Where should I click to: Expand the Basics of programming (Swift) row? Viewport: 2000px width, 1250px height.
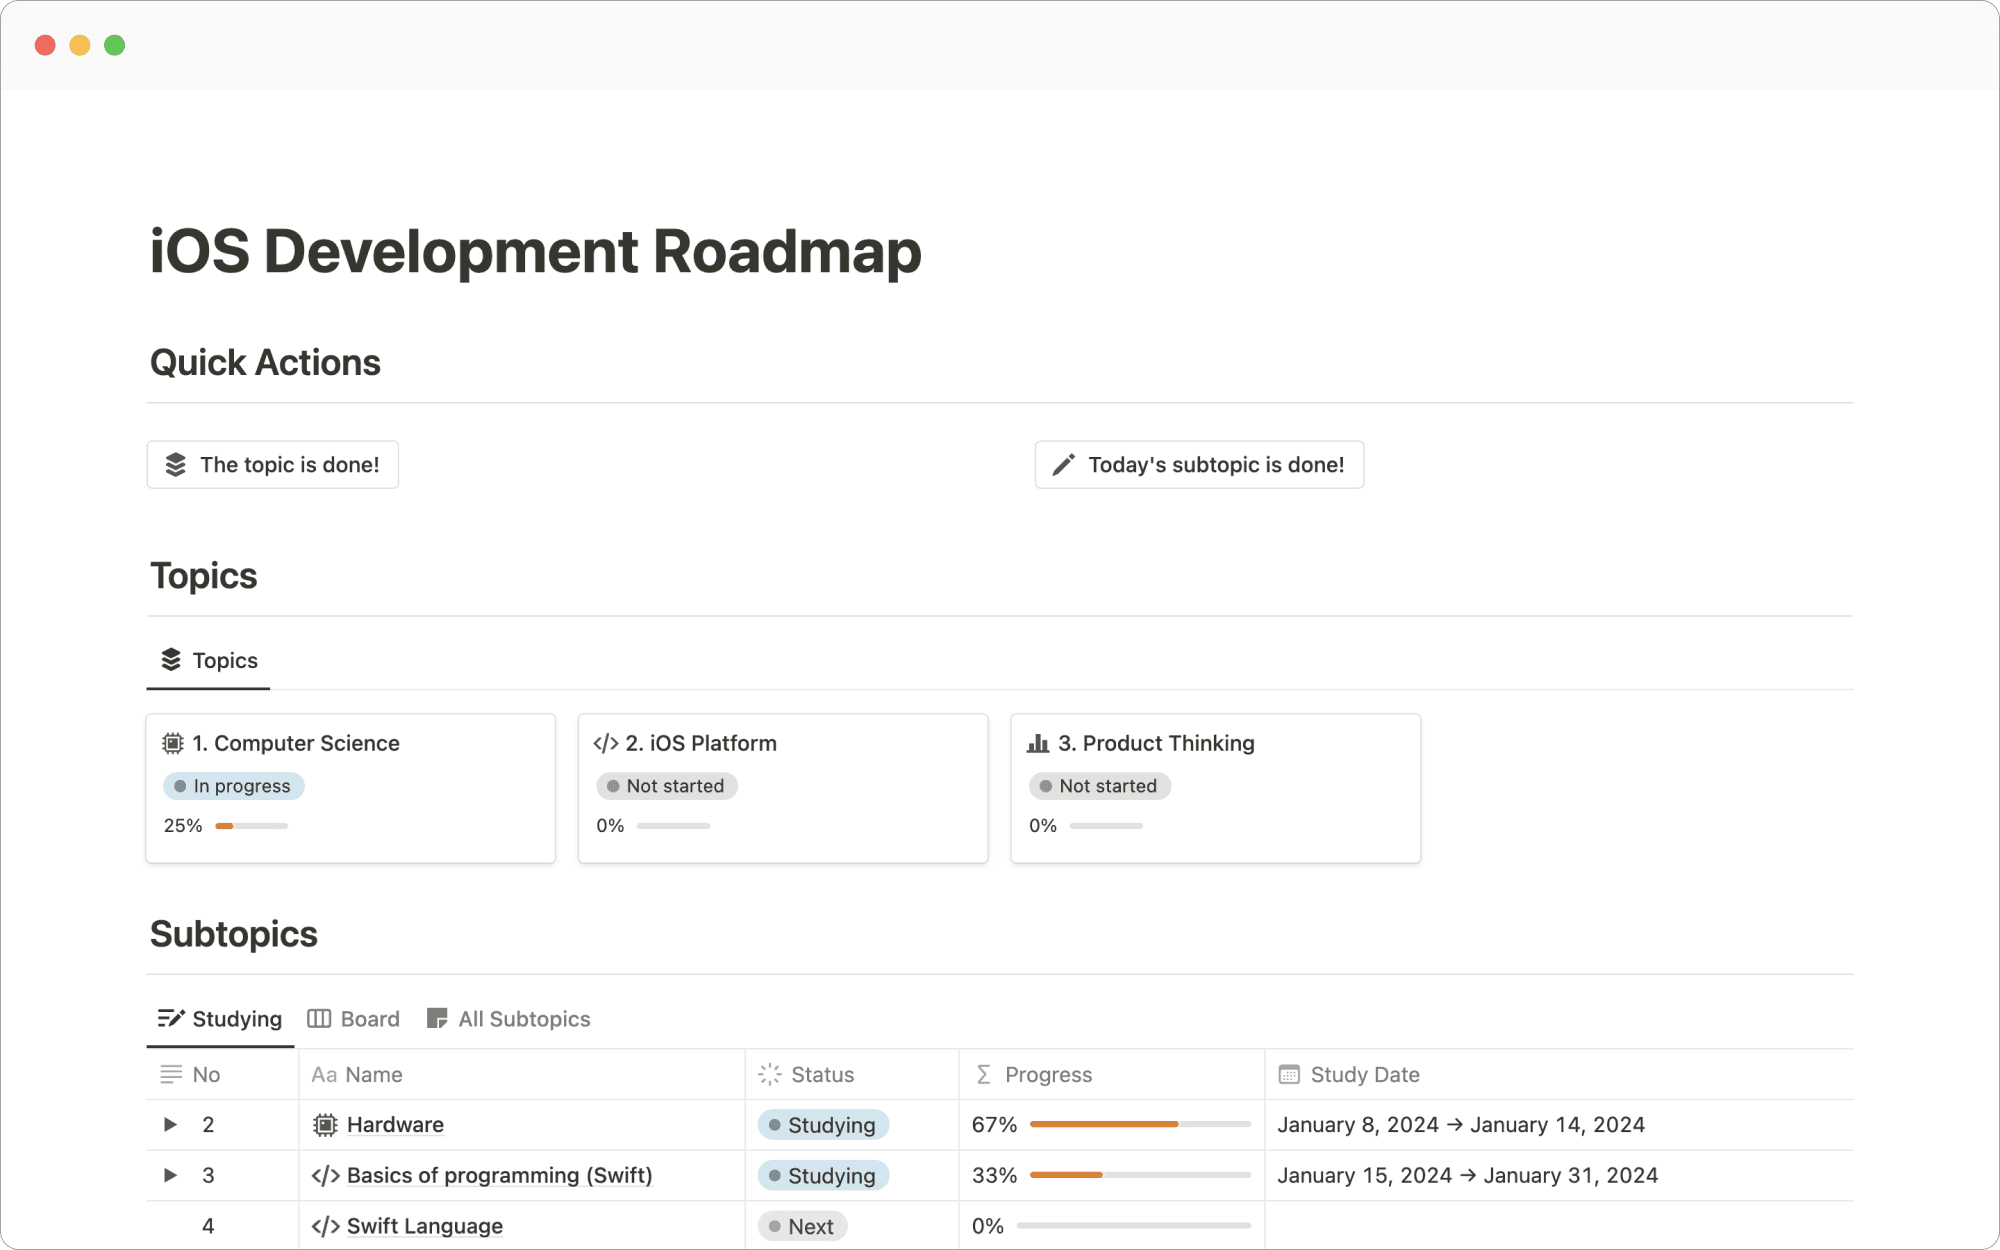pyautogui.click(x=168, y=1175)
